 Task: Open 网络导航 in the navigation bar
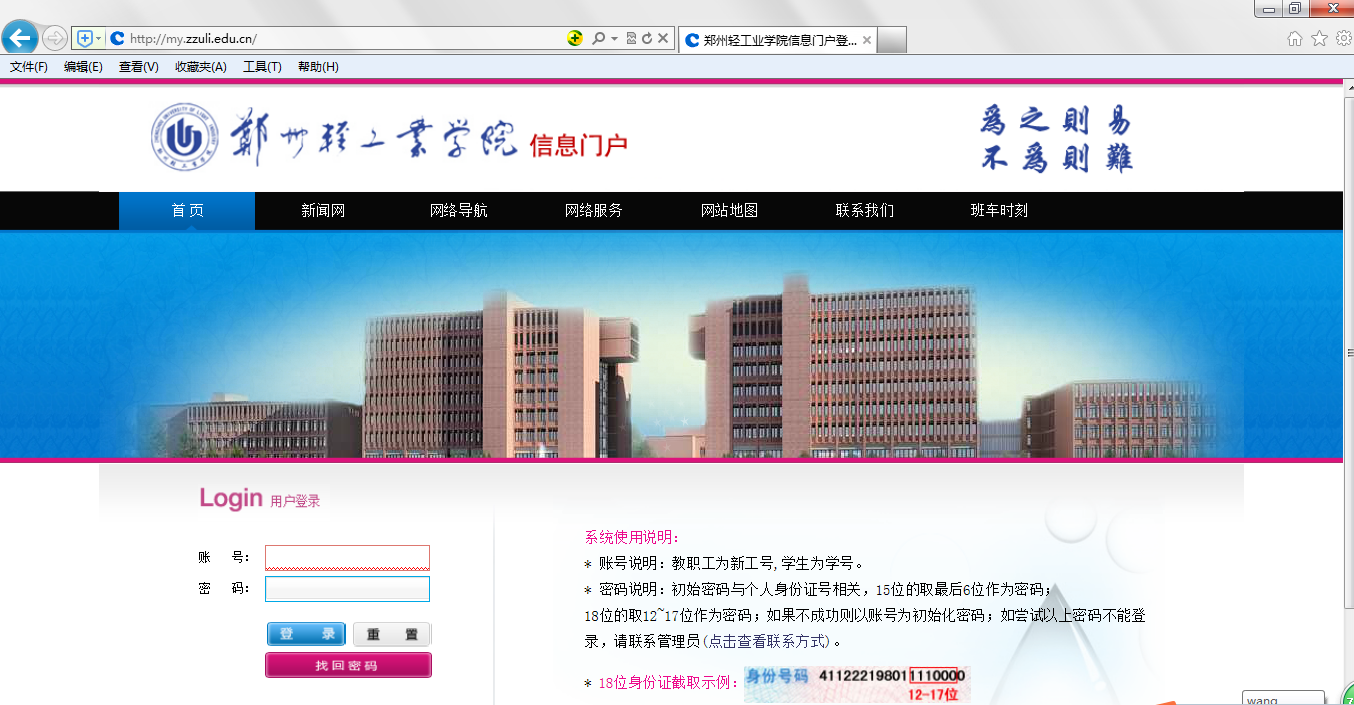click(x=459, y=211)
